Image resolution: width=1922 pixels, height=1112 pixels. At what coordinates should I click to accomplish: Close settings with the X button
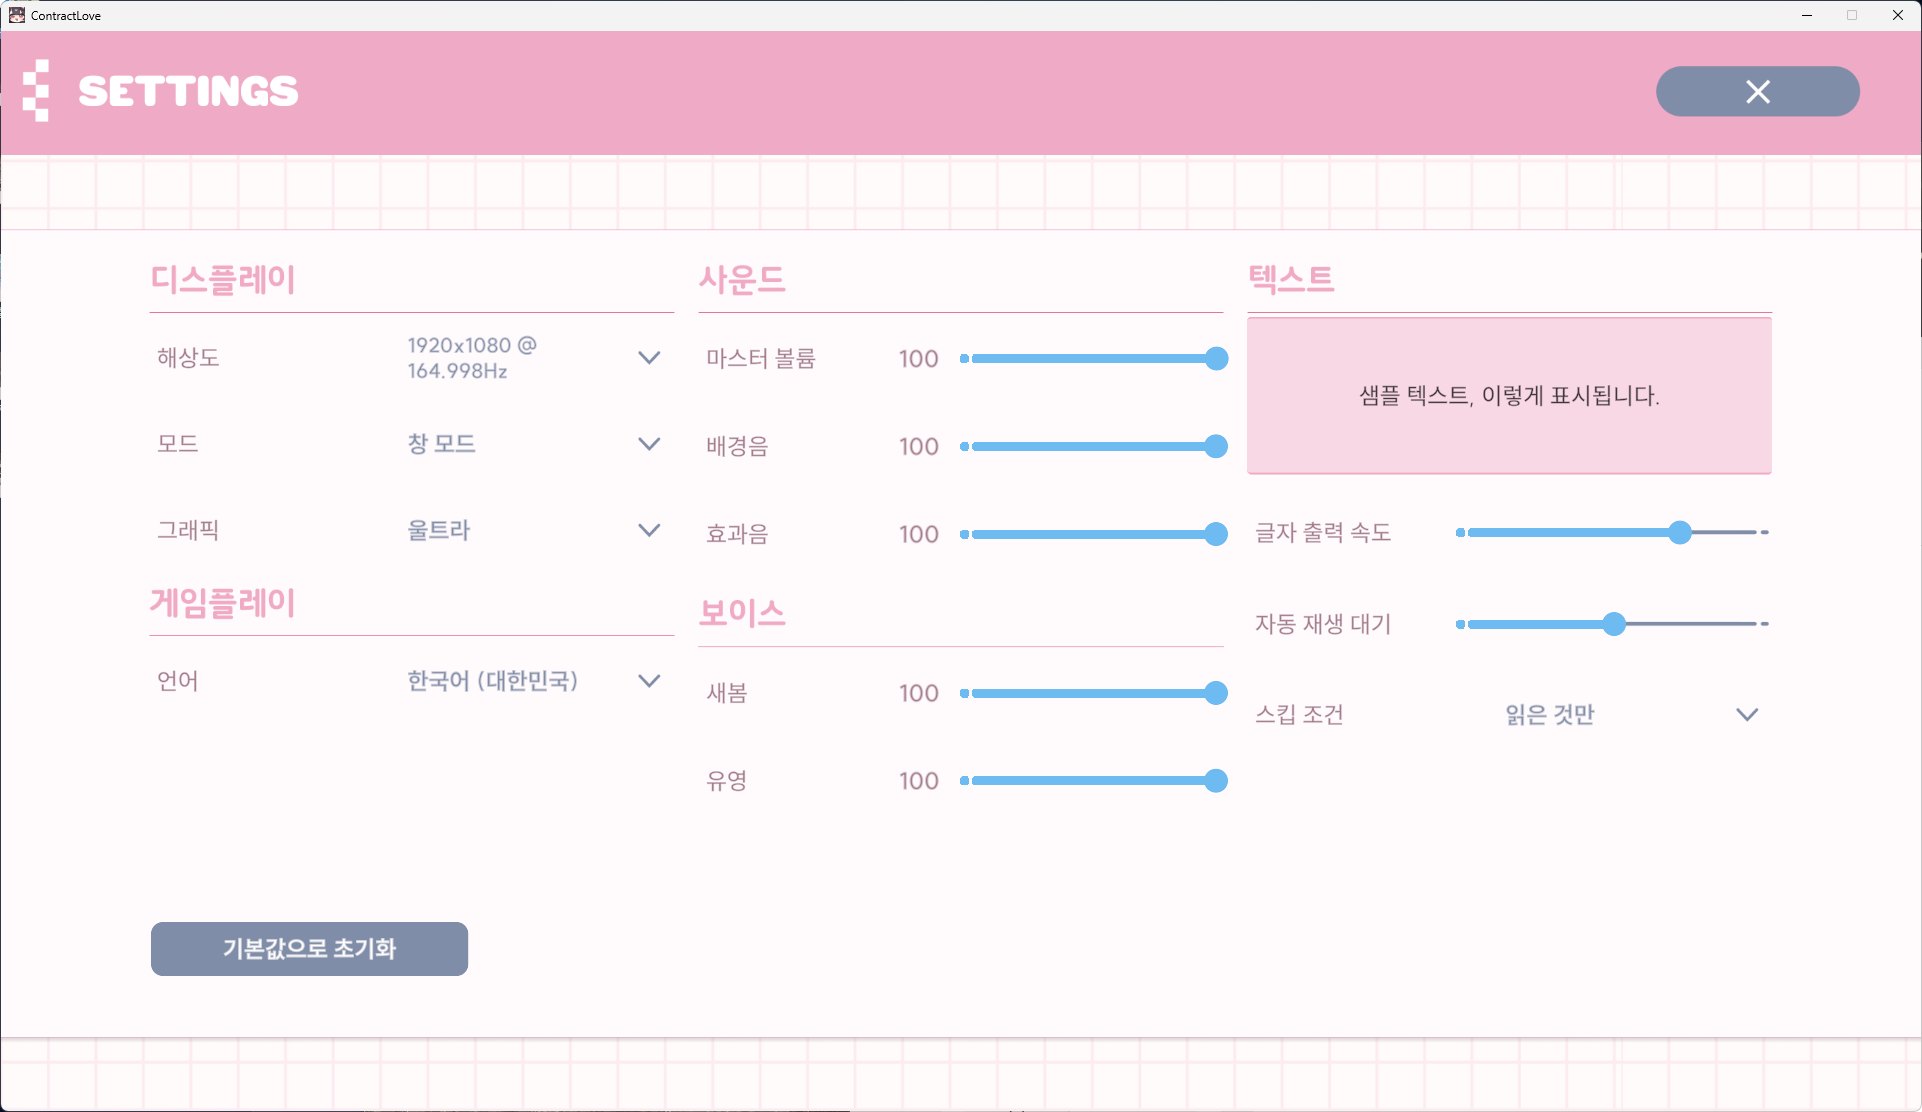[x=1757, y=91]
